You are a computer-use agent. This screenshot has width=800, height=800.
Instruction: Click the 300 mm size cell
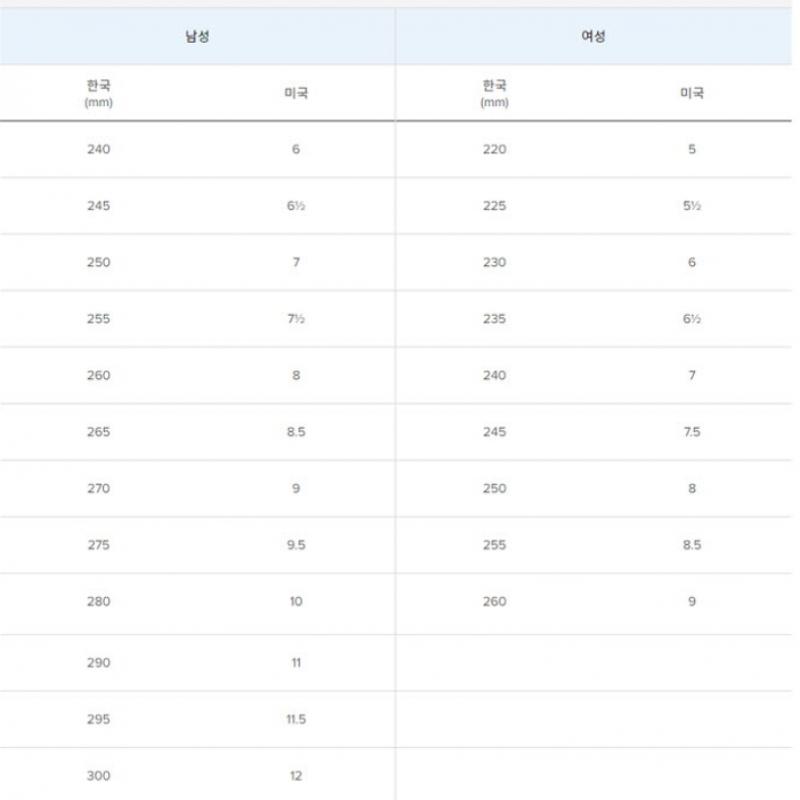[99, 776]
